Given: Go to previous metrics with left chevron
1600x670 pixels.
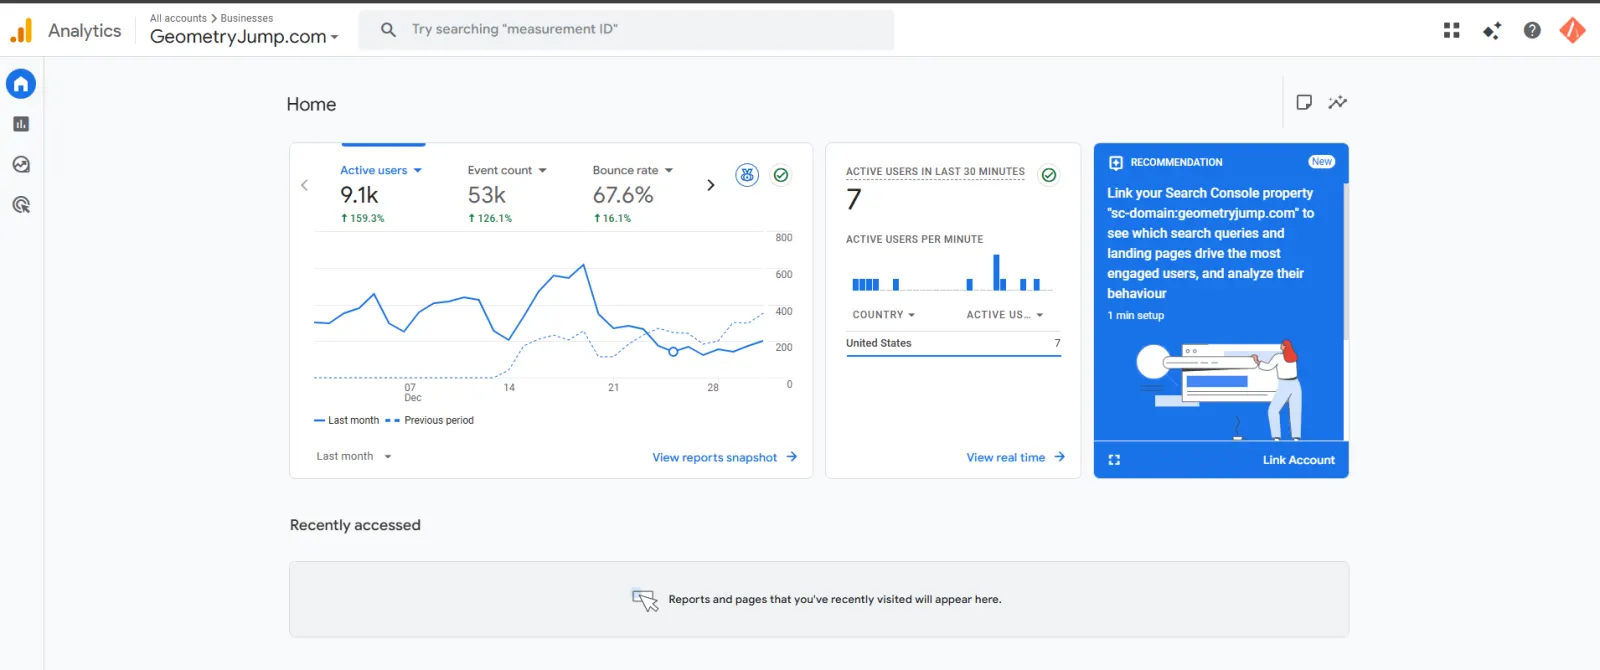Looking at the screenshot, I should point(304,185).
